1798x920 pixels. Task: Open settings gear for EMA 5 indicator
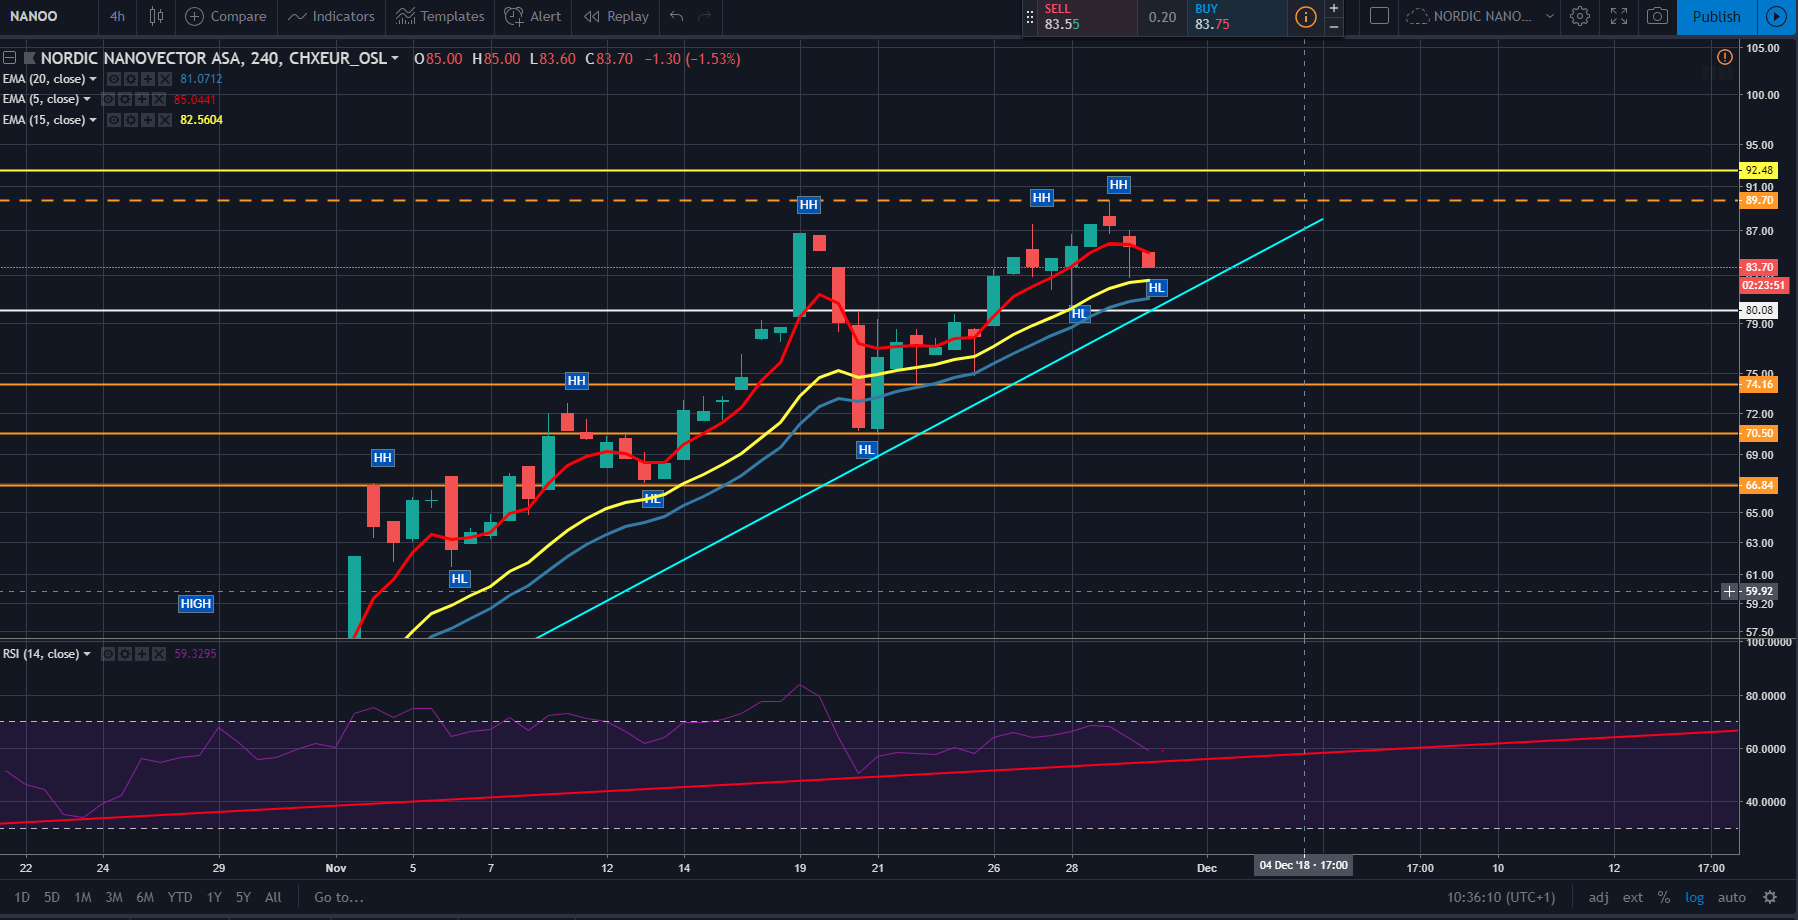[x=125, y=99]
